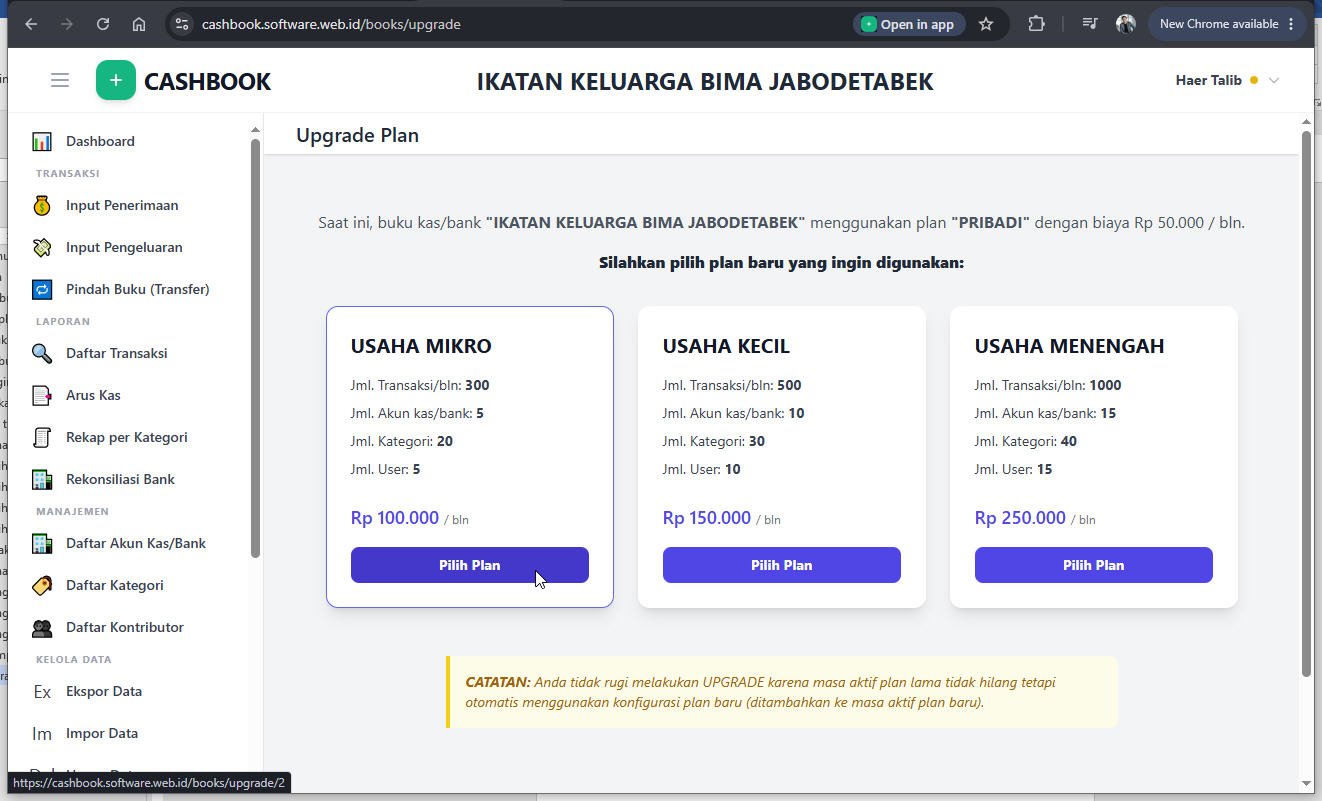Open Arus Kas report

[x=93, y=395]
